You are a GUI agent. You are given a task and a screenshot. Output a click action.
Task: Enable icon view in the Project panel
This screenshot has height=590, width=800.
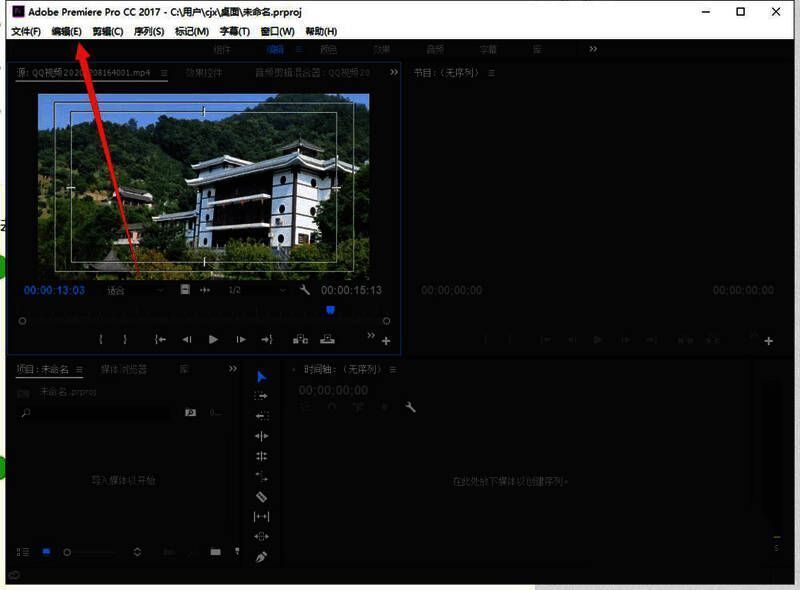pos(44,551)
